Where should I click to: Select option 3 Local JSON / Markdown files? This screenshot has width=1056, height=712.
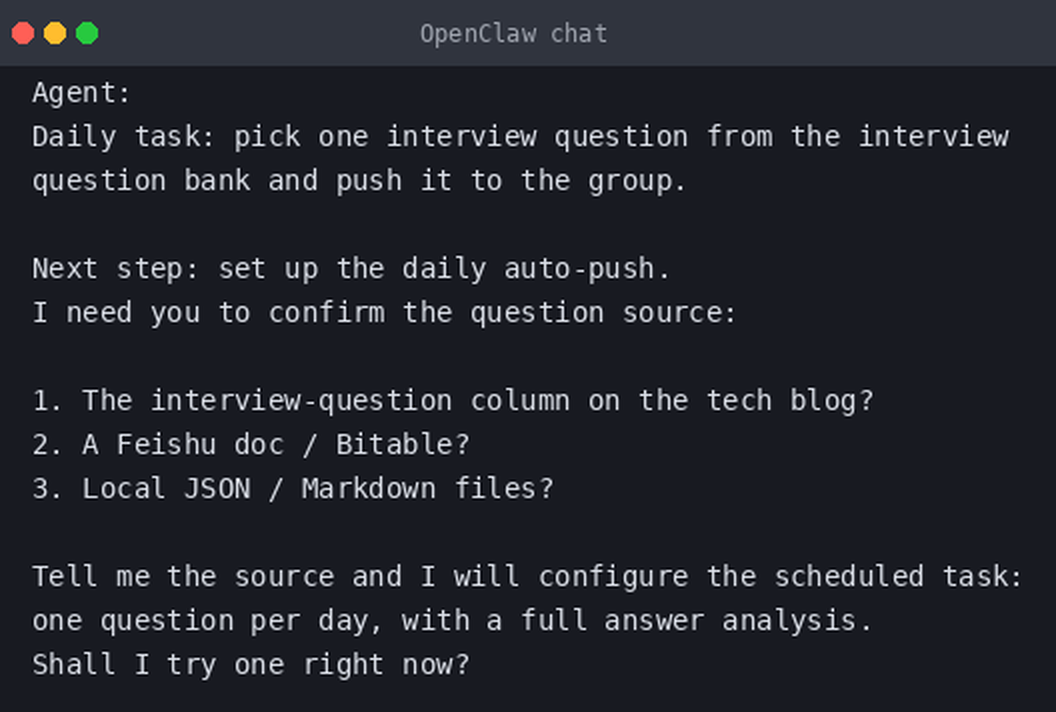coord(293,488)
